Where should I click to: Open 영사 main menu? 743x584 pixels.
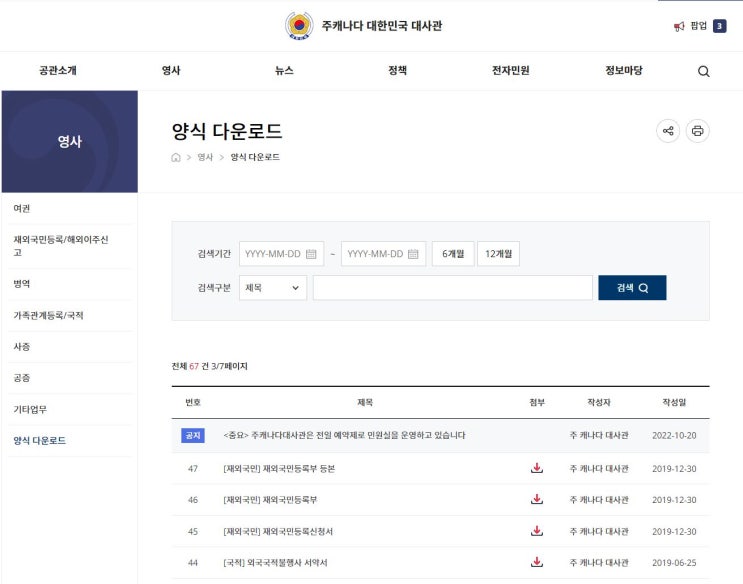pos(171,71)
